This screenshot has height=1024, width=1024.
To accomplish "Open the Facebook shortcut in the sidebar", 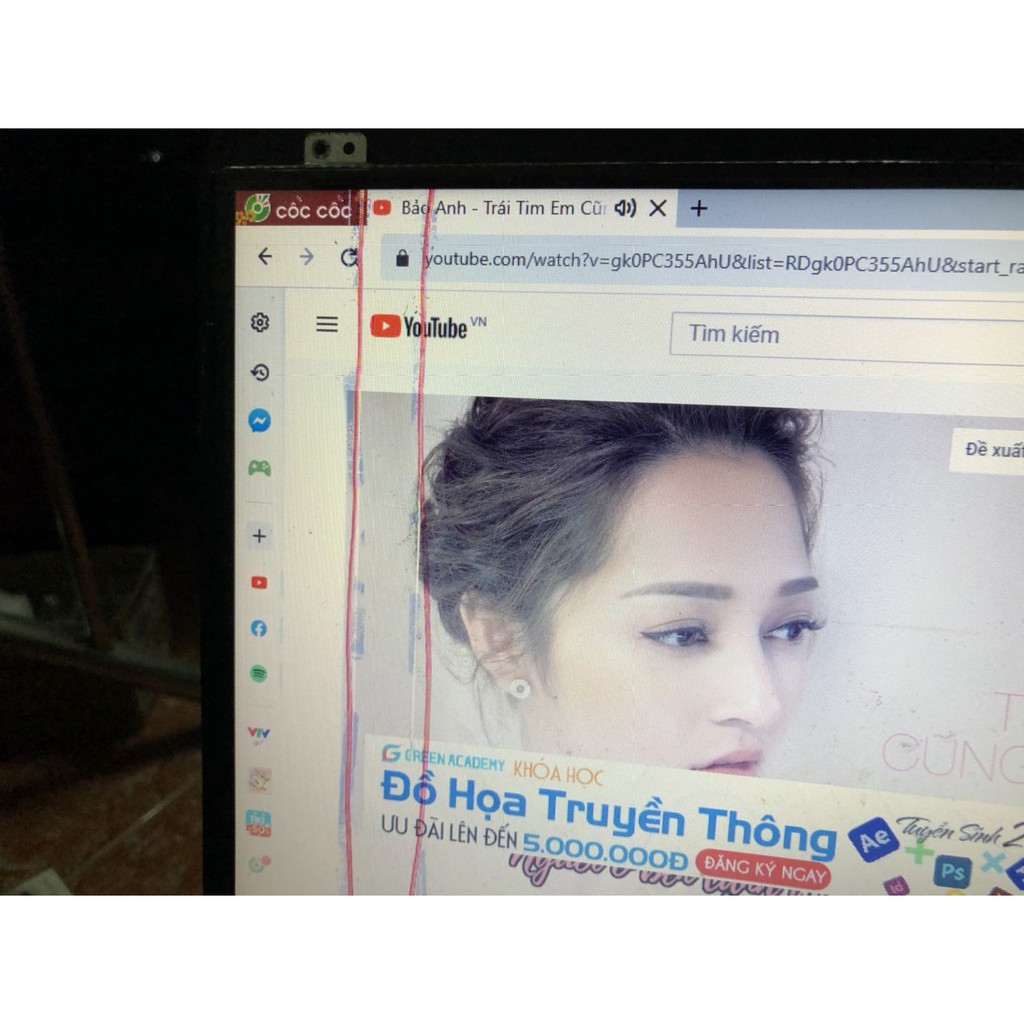I will pos(260,628).
